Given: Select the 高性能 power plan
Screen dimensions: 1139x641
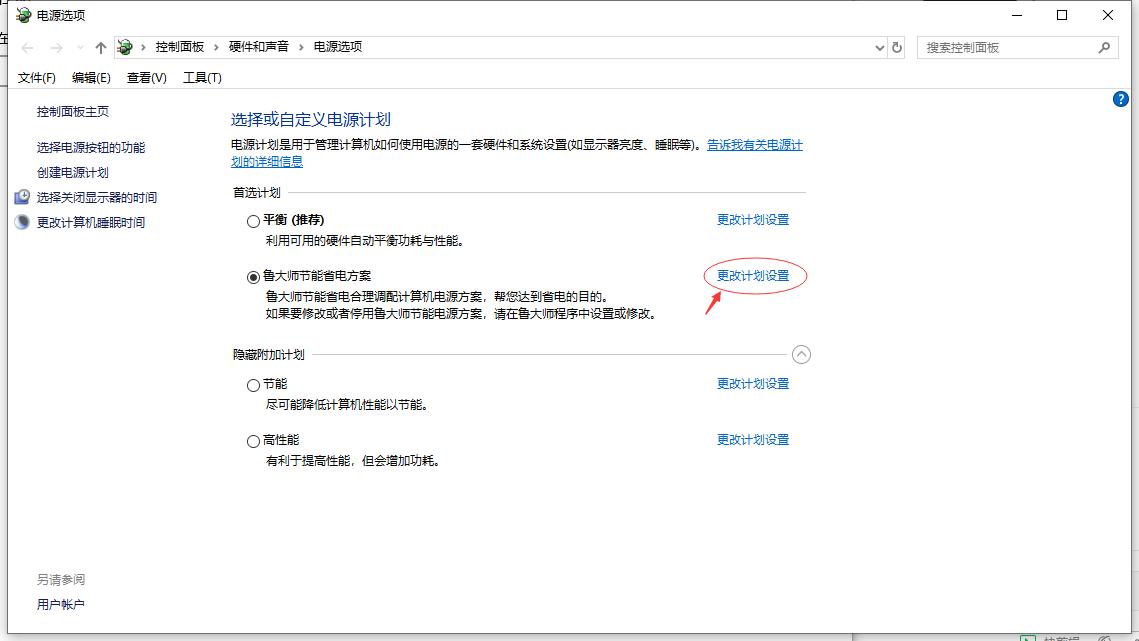Looking at the screenshot, I should (253, 440).
